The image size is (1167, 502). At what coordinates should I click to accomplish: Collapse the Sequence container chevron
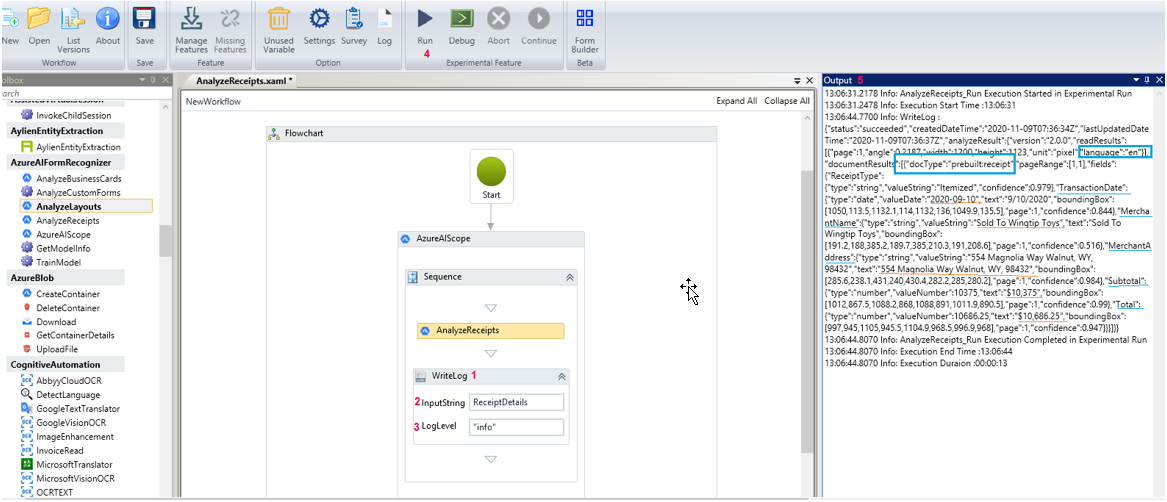point(569,277)
